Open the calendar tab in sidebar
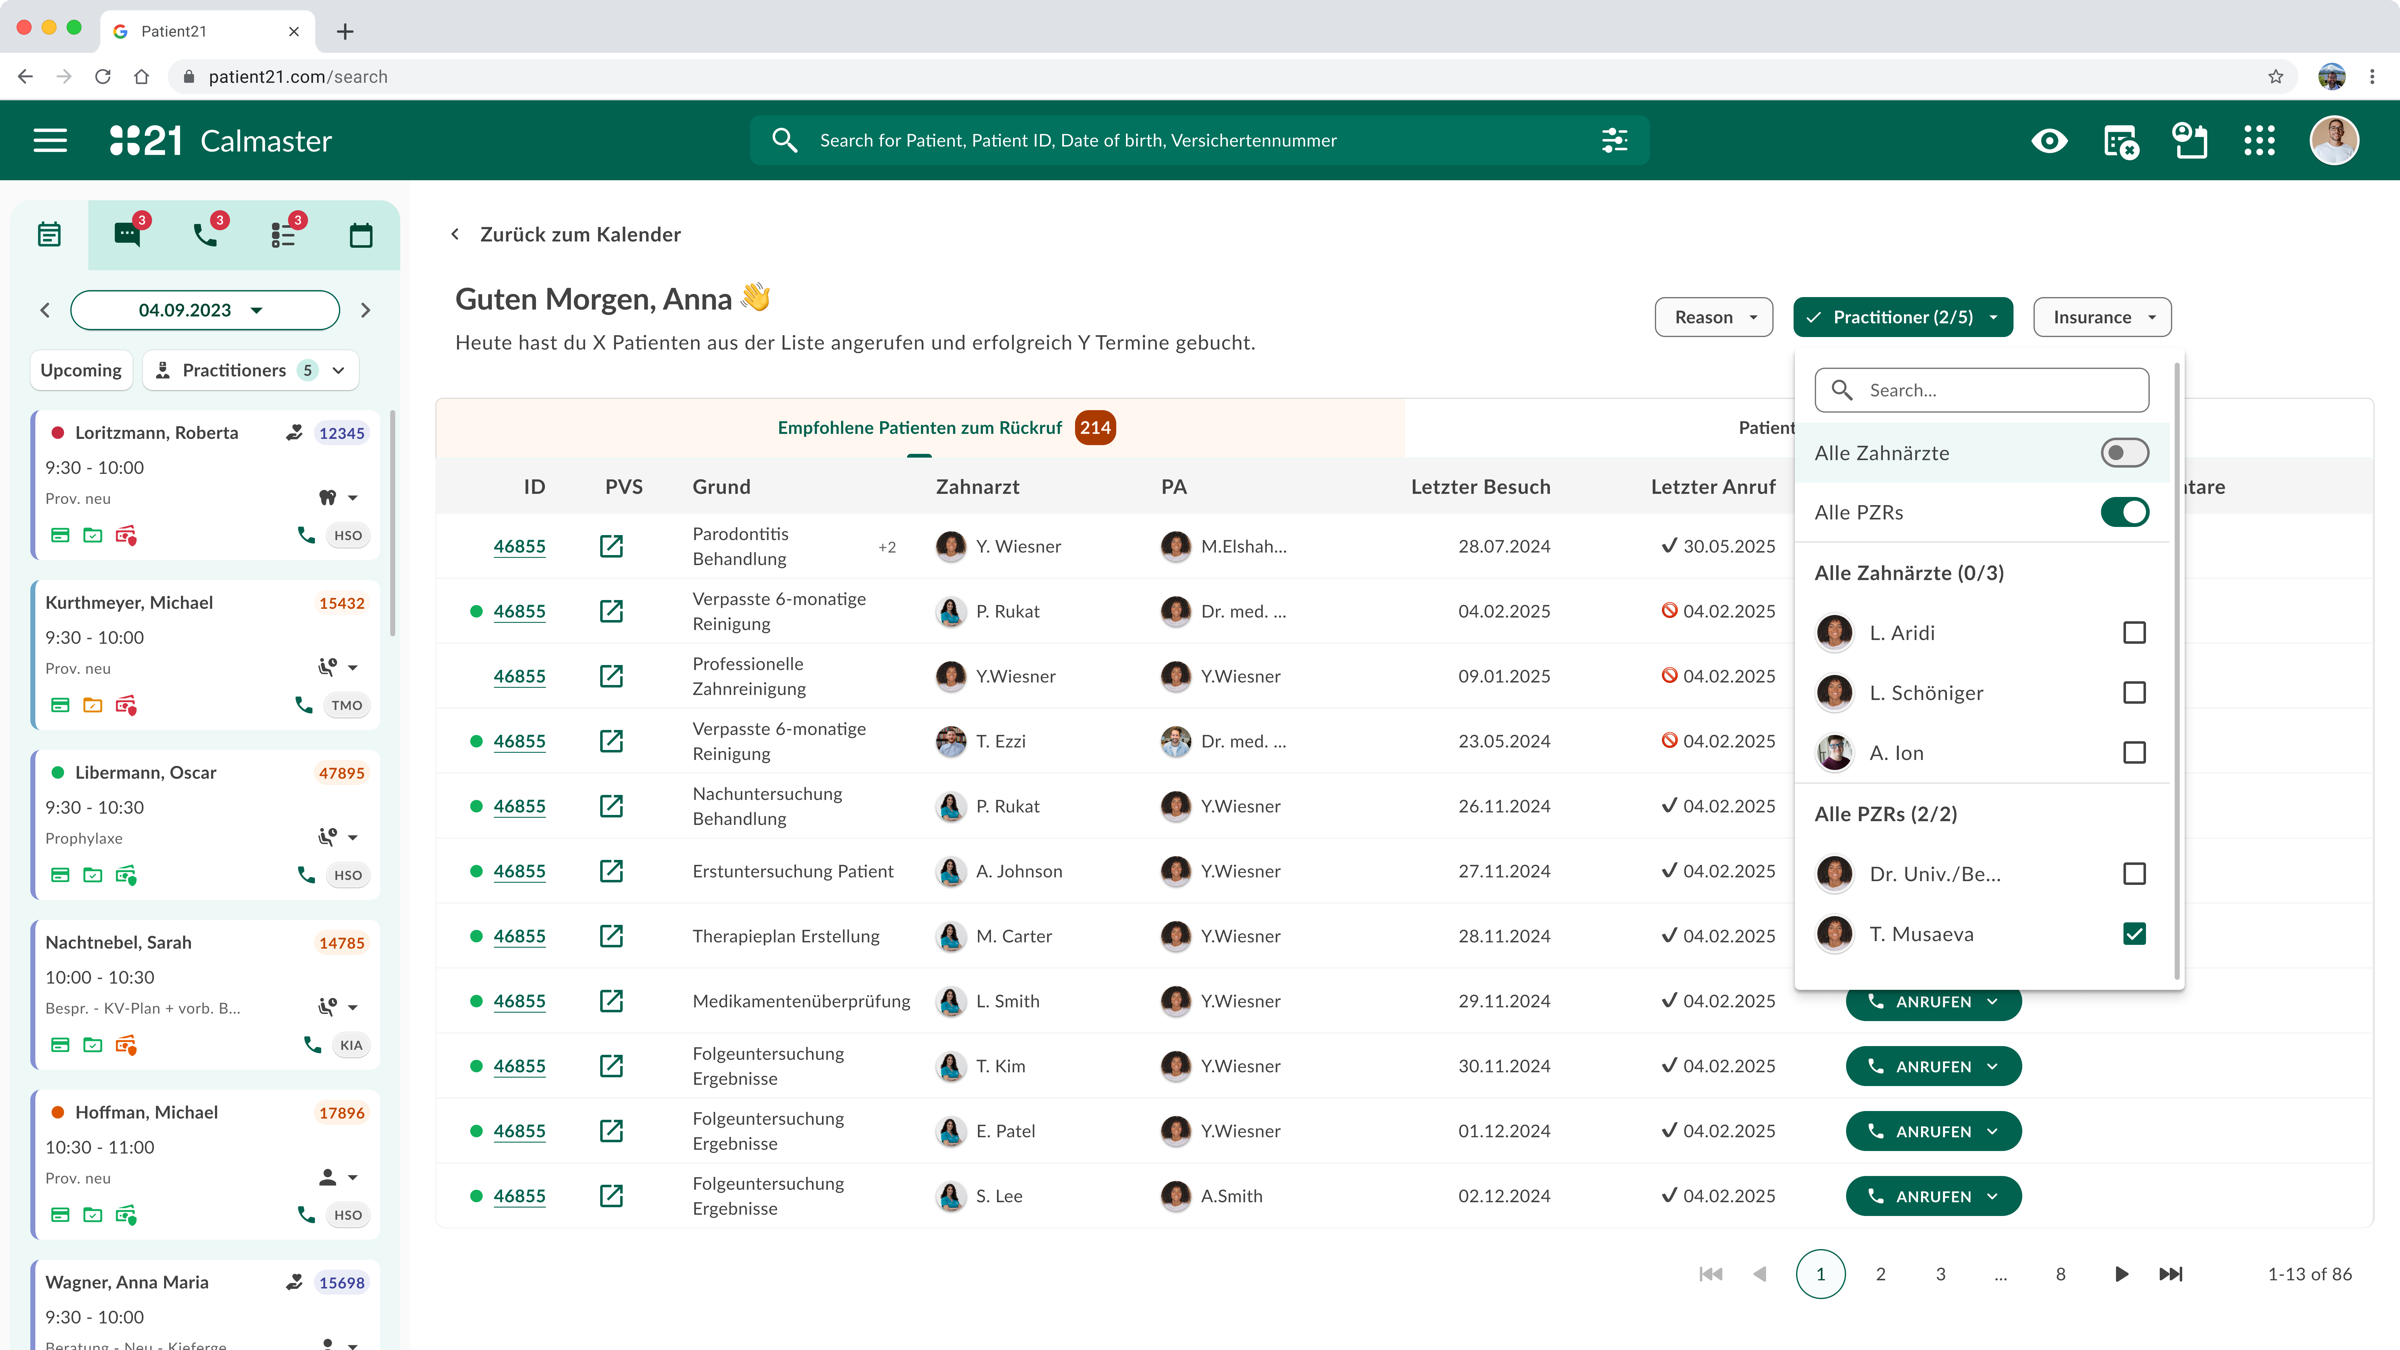This screenshot has height=1350, width=2400. [361, 235]
